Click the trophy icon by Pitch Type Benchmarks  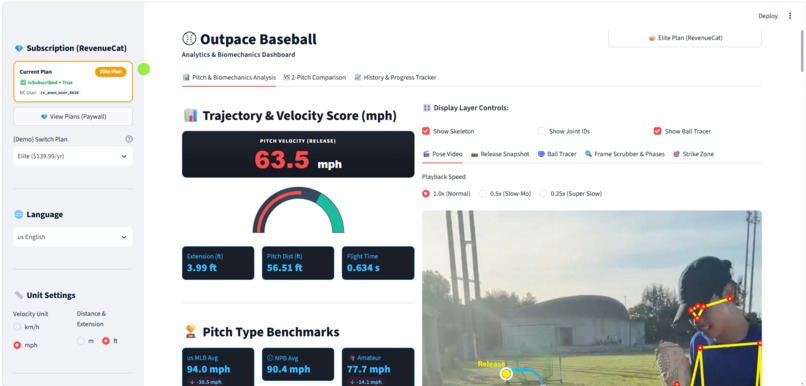[x=190, y=332]
